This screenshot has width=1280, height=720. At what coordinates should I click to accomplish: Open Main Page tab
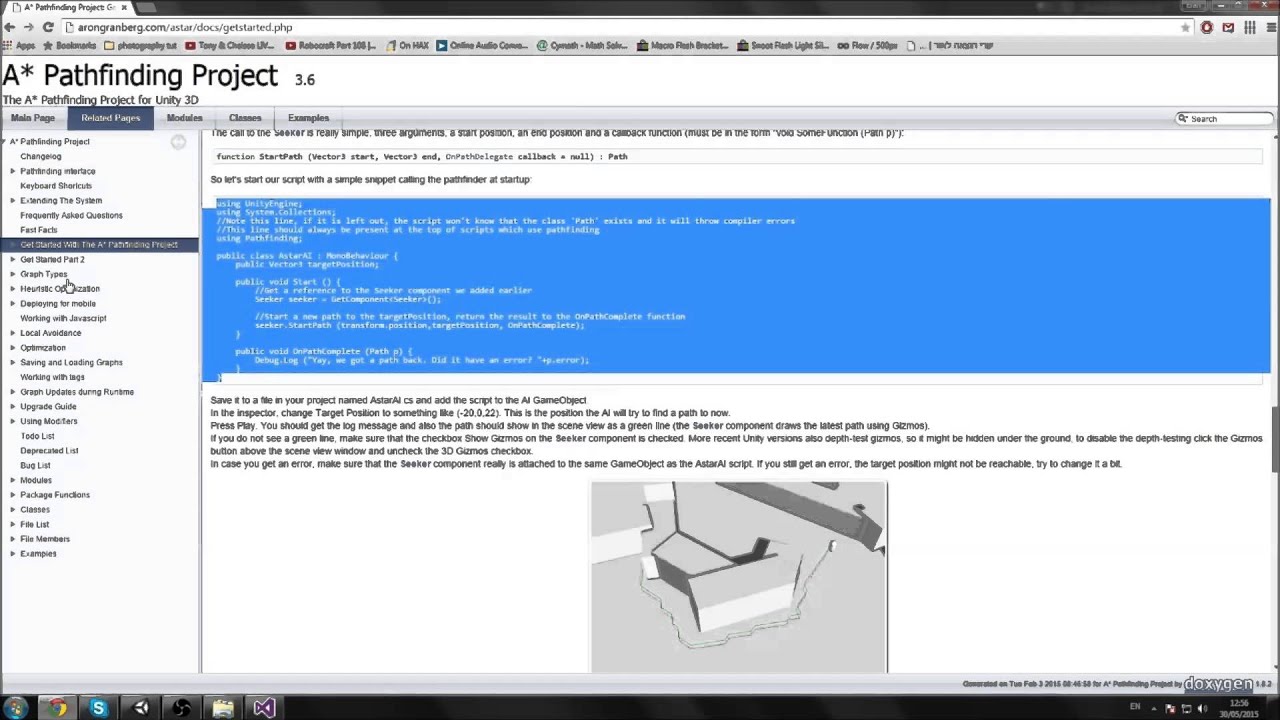(33, 118)
